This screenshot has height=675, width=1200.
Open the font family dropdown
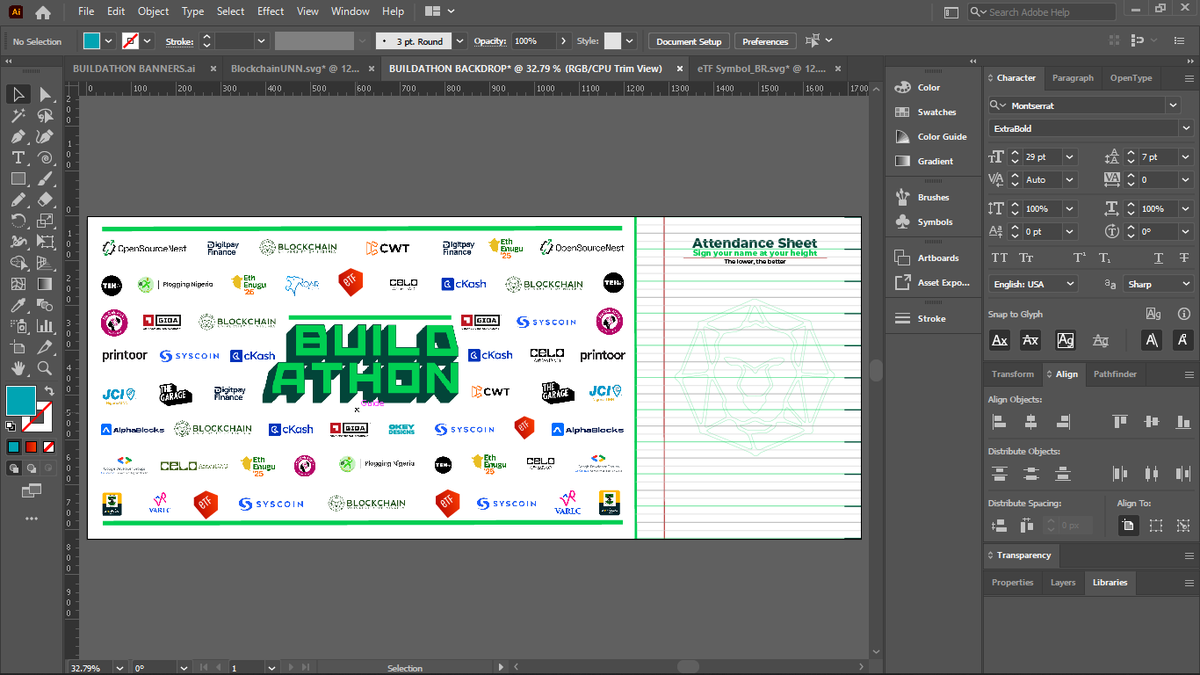point(1173,105)
